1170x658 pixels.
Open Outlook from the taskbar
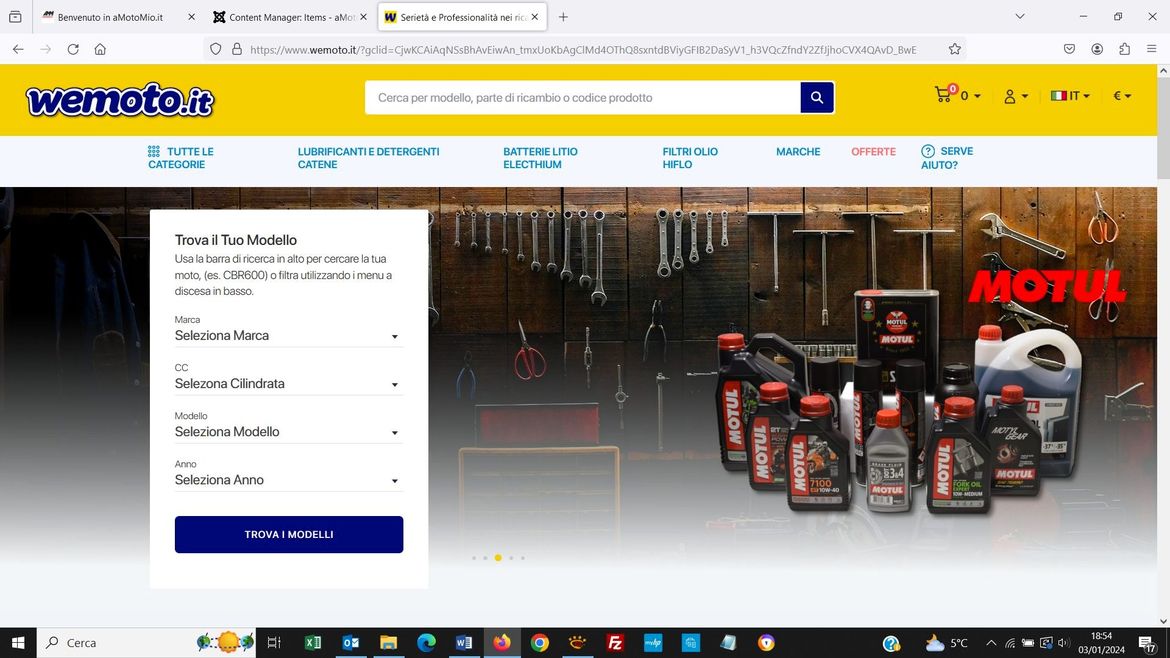coord(351,642)
